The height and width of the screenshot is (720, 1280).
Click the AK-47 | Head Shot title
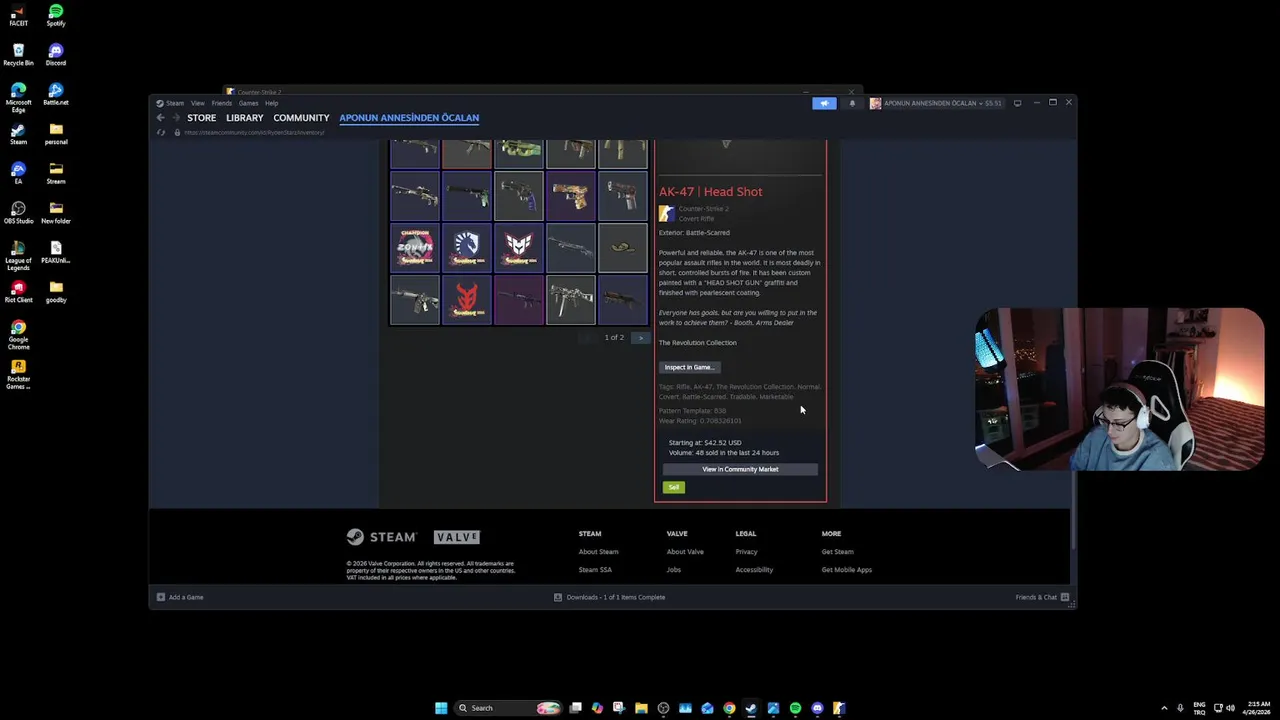[x=710, y=192]
